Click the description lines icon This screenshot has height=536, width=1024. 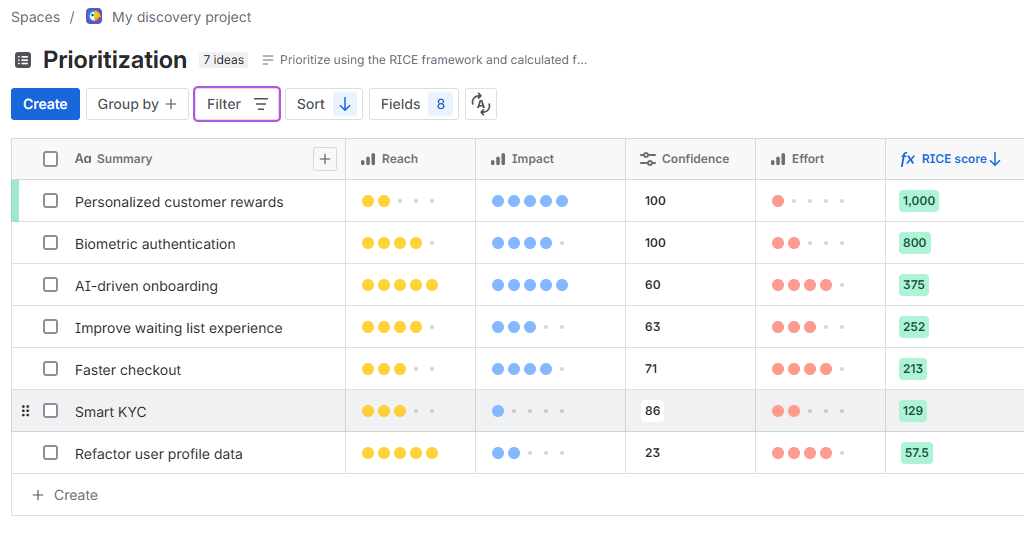267,60
